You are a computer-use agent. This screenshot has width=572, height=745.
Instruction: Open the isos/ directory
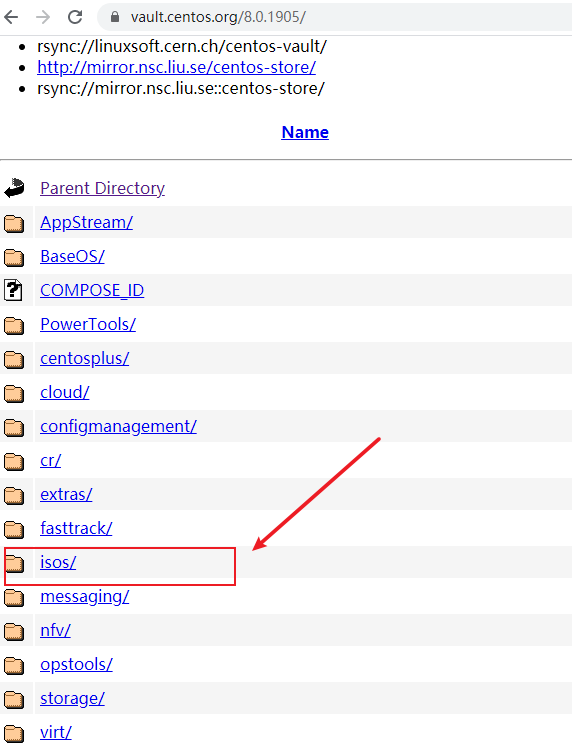[58, 562]
